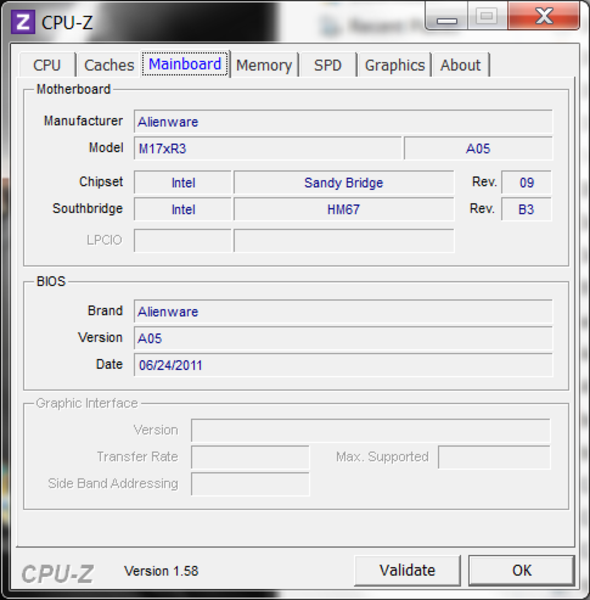Switch to the Graphics tab
Viewport: 590px width, 600px height.
coord(395,65)
